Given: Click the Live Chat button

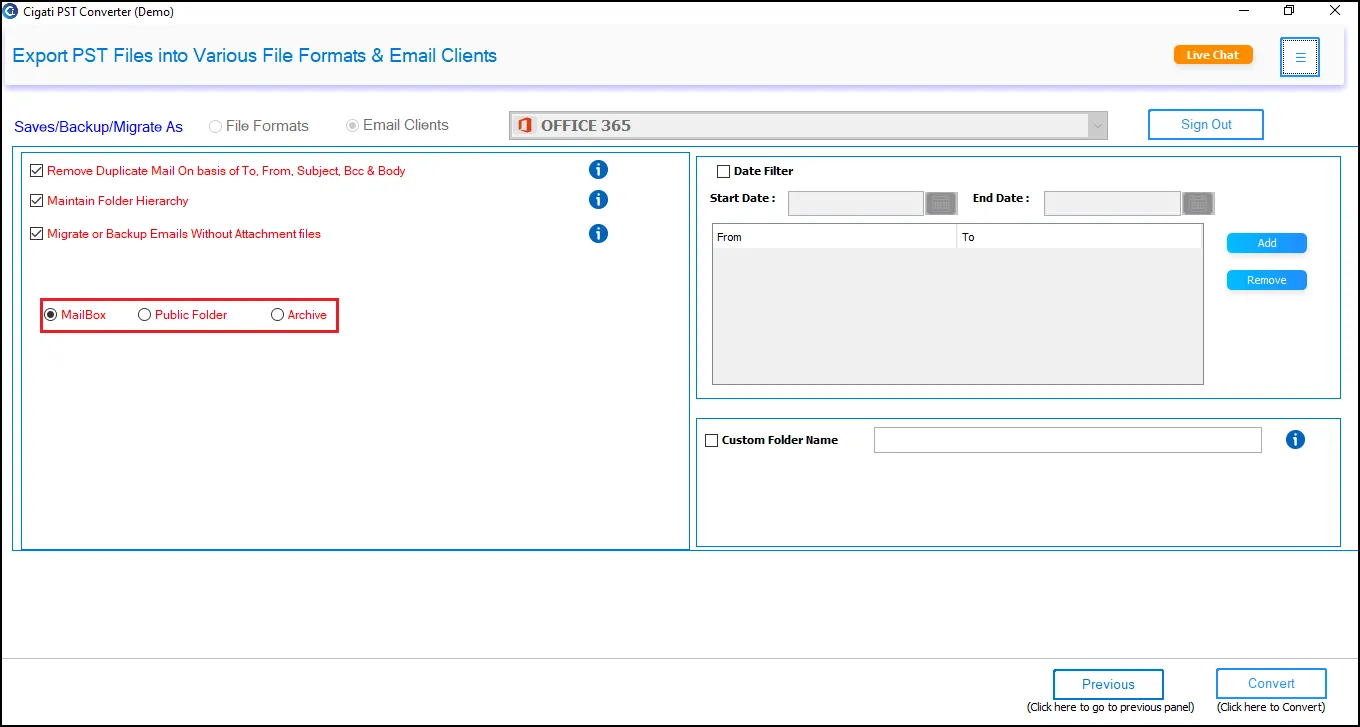Looking at the screenshot, I should 1213,55.
